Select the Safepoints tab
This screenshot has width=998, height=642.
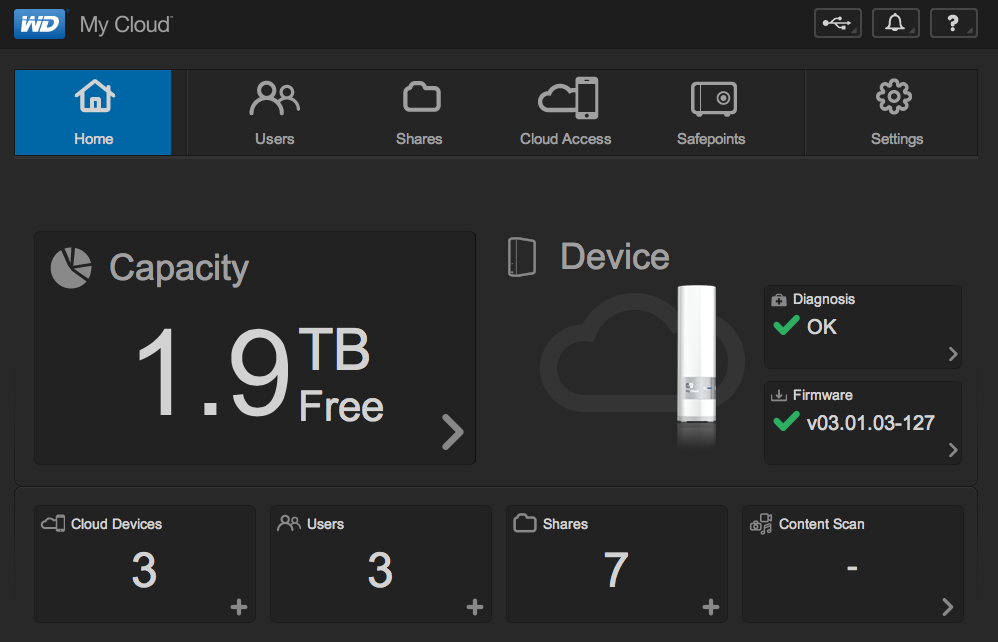pyautogui.click(x=712, y=113)
